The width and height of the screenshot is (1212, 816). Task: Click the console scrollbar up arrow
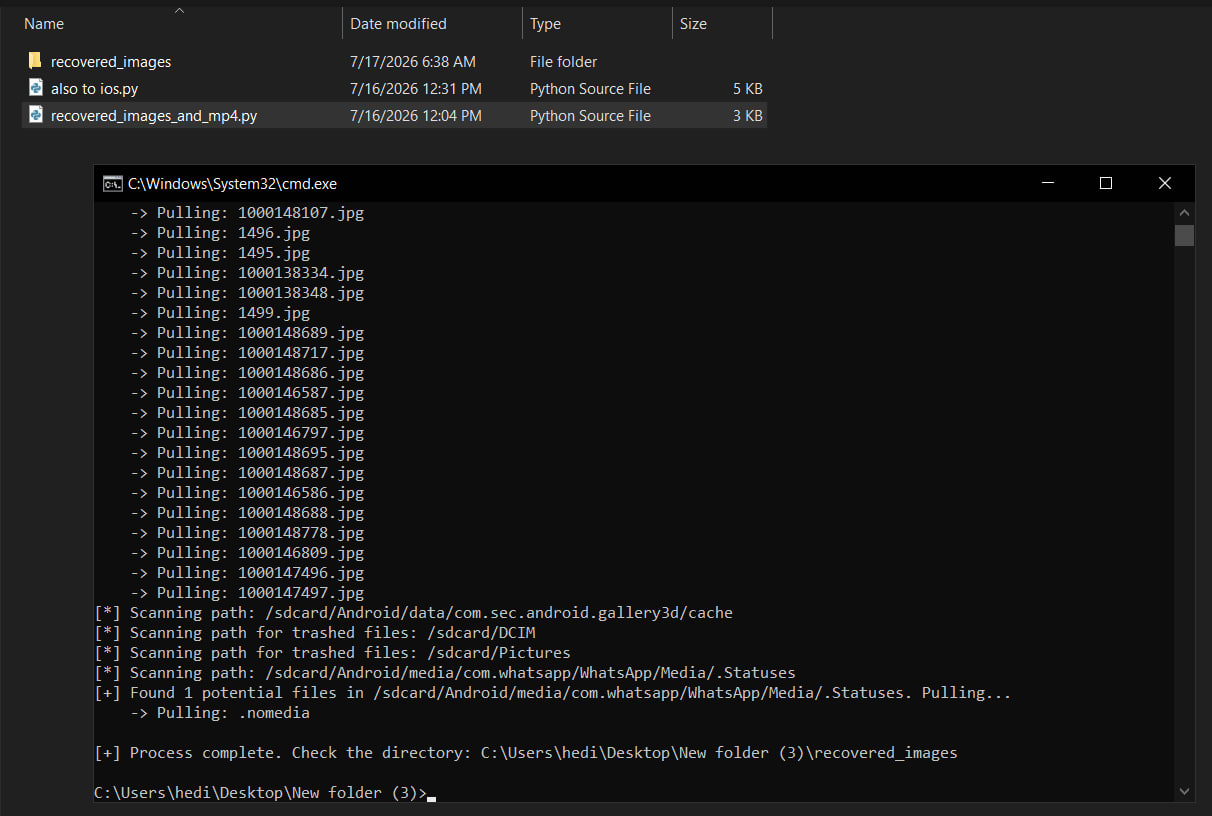point(1184,213)
